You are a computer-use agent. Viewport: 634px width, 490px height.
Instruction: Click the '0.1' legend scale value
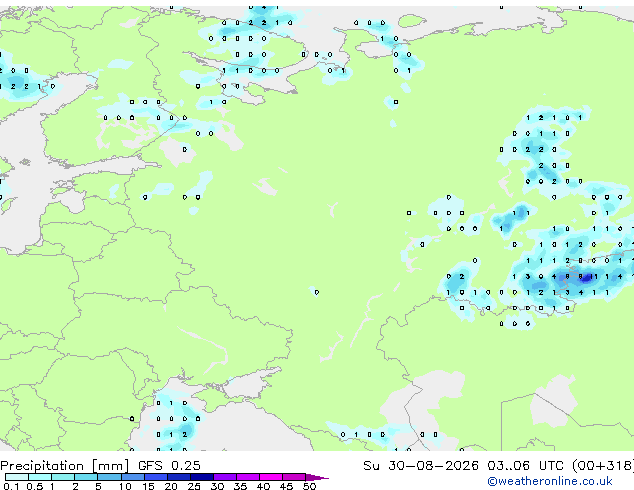click(11, 486)
